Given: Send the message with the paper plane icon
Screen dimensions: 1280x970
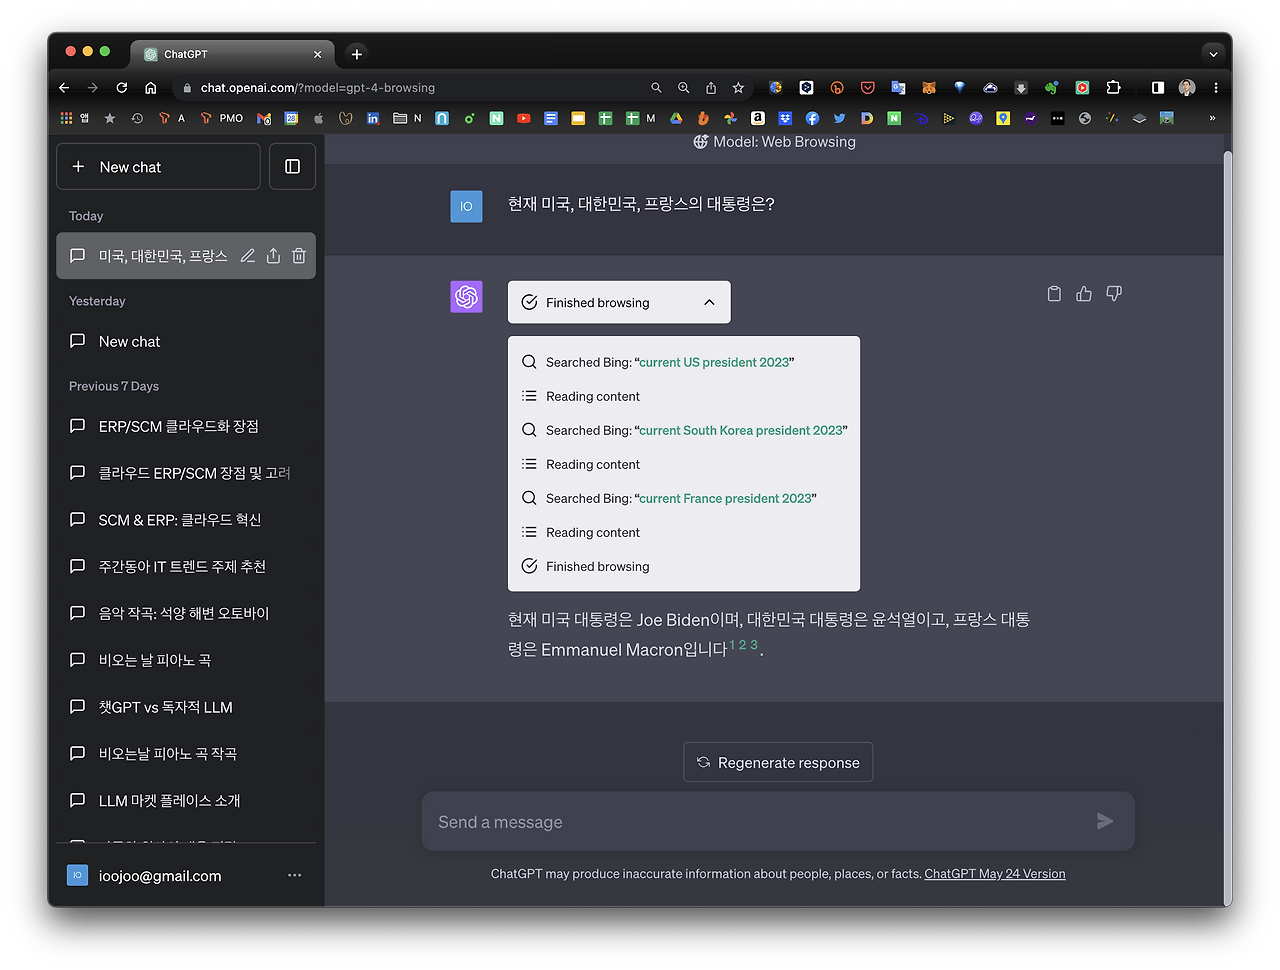Looking at the screenshot, I should pos(1105,821).
